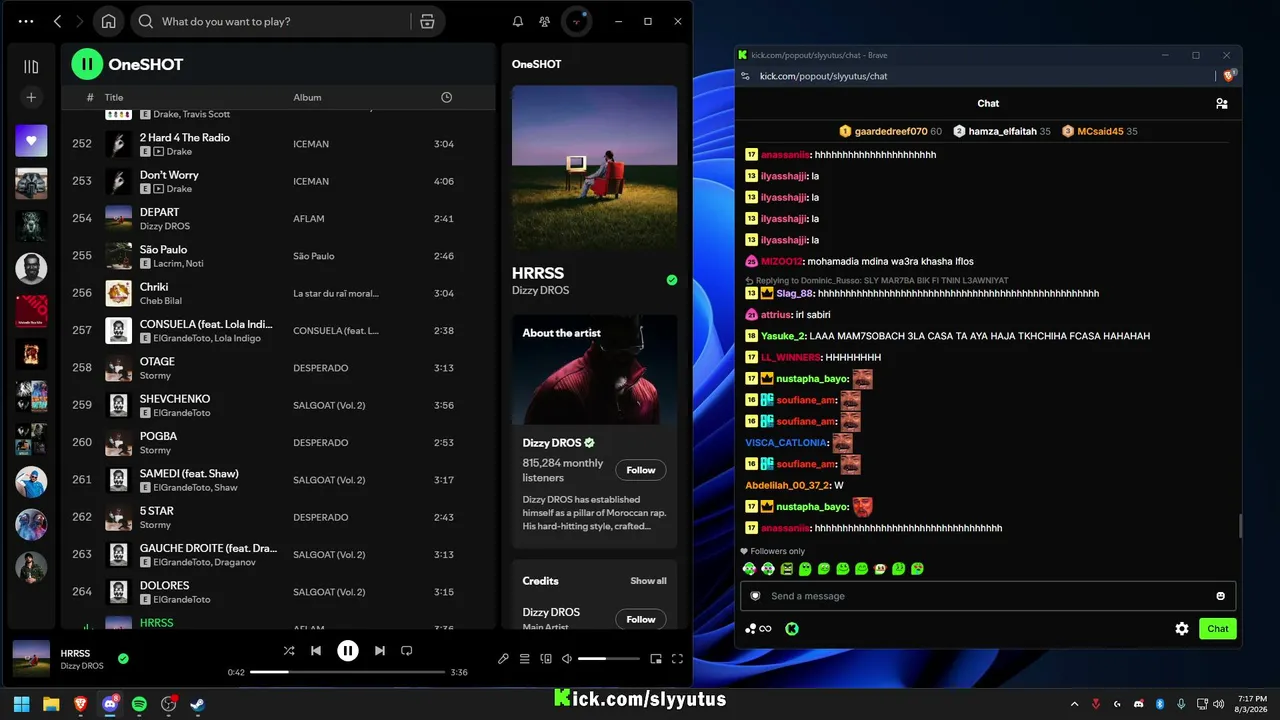Select track 2 Hard 4 The Radio
The image size is (1280, 720).
(278, 144)
